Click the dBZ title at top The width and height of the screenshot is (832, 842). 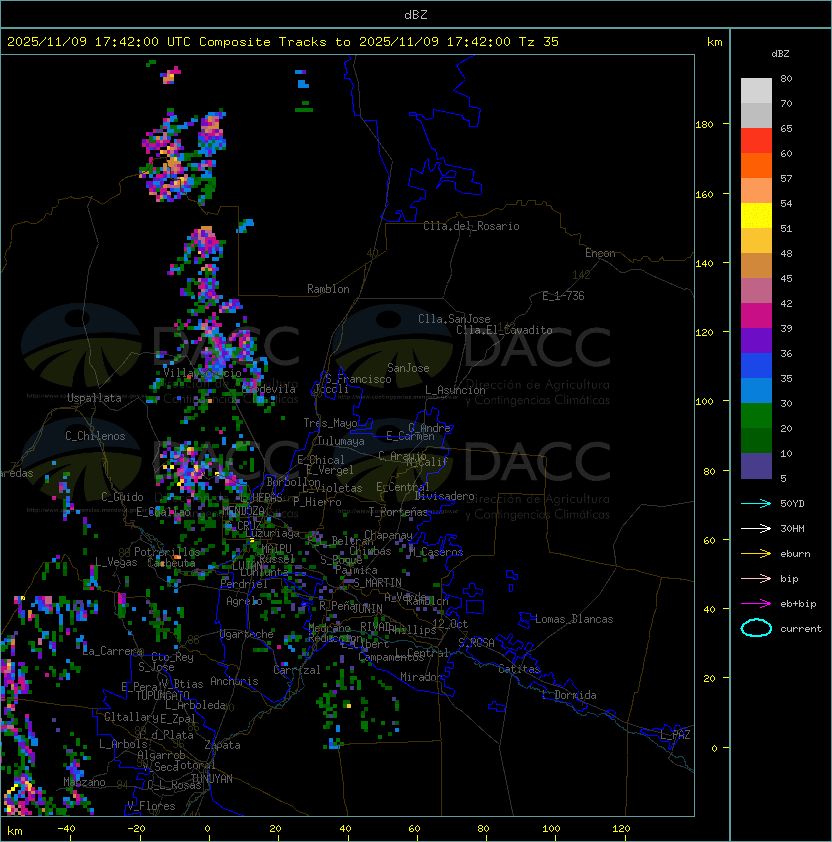[x=416, y=14]
